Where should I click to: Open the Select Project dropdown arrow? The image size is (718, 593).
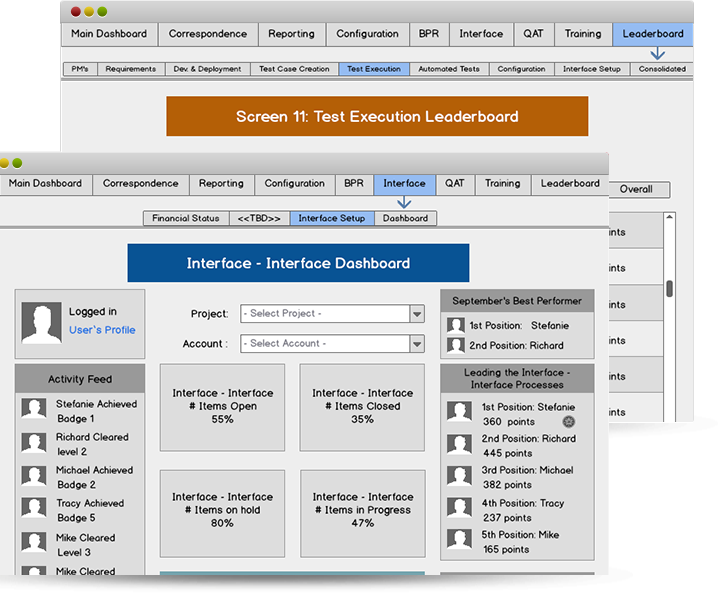point(417,314)
